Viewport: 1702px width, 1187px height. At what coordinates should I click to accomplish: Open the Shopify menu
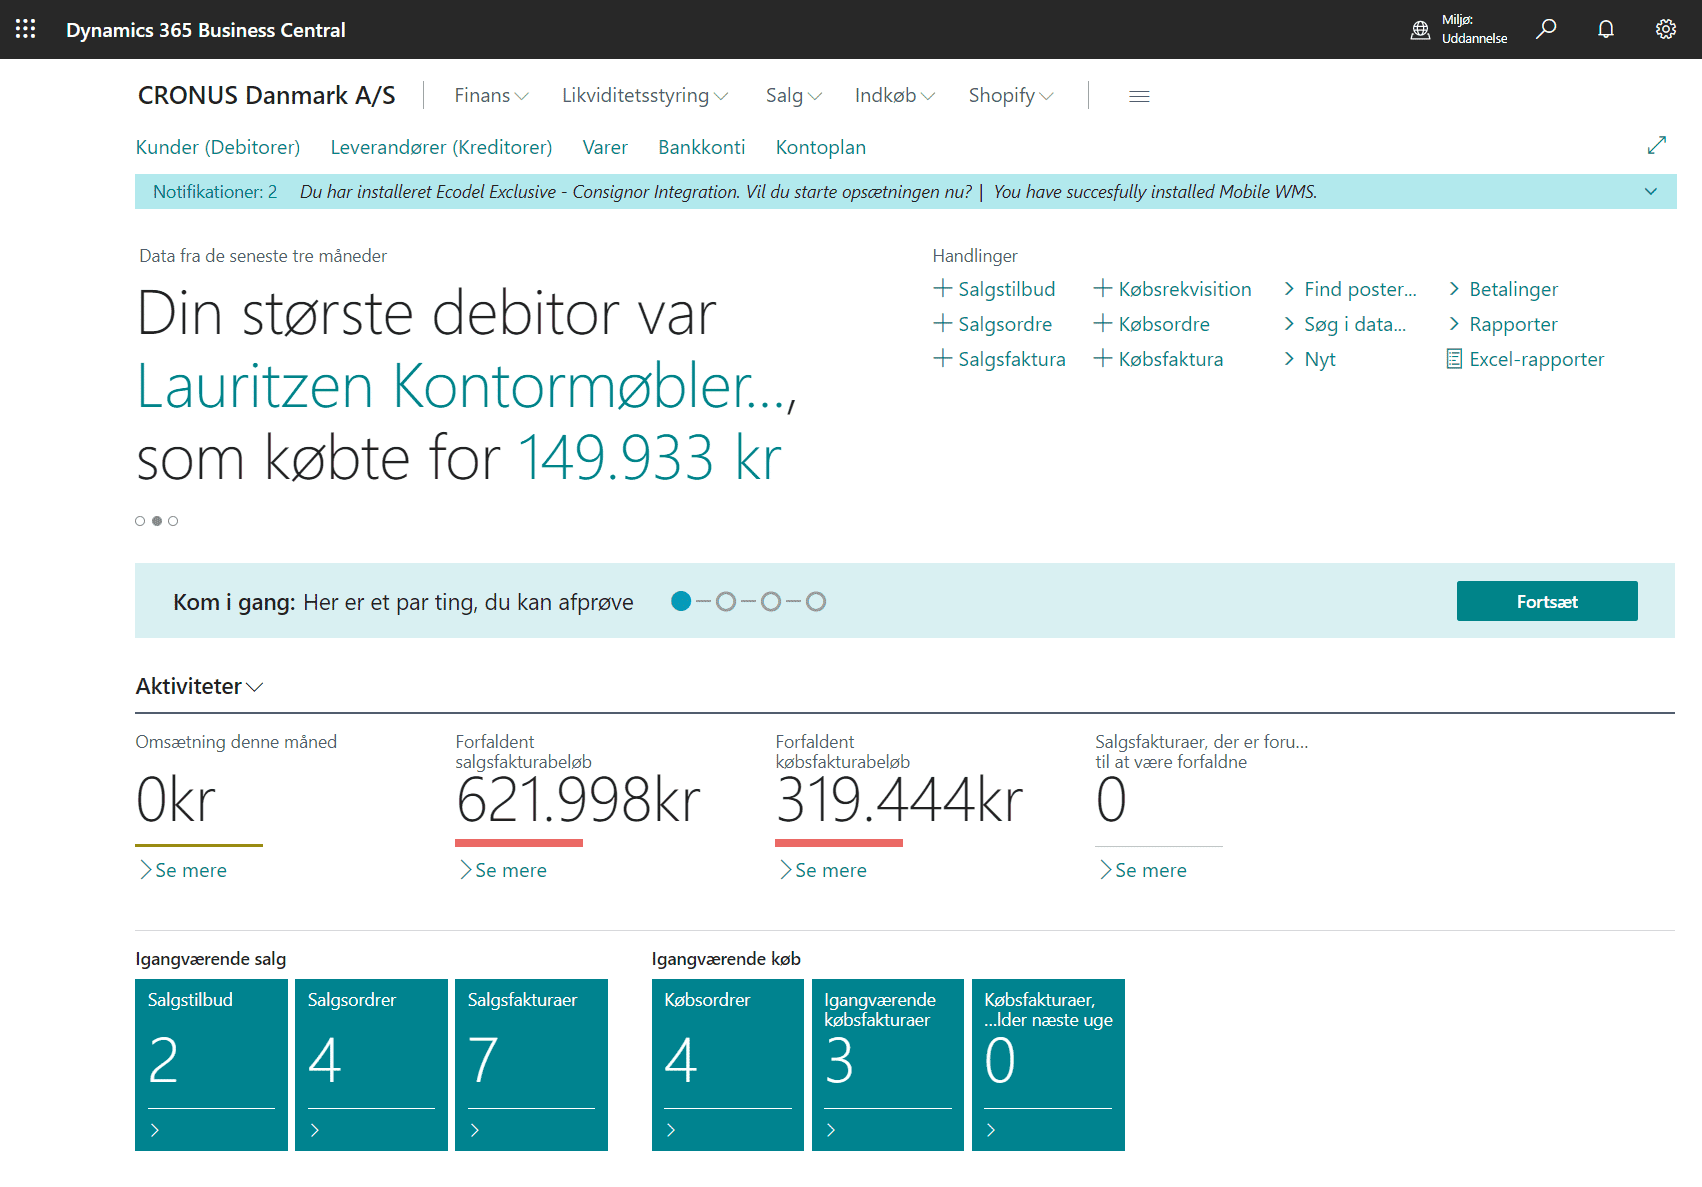[1010, 96]
